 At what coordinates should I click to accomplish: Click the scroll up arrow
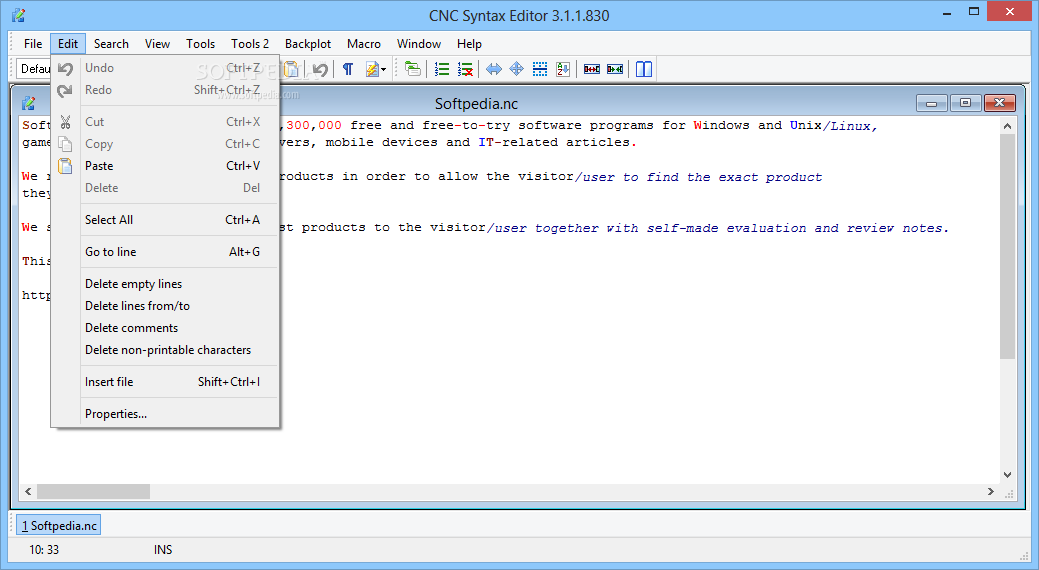point(1007,126)
